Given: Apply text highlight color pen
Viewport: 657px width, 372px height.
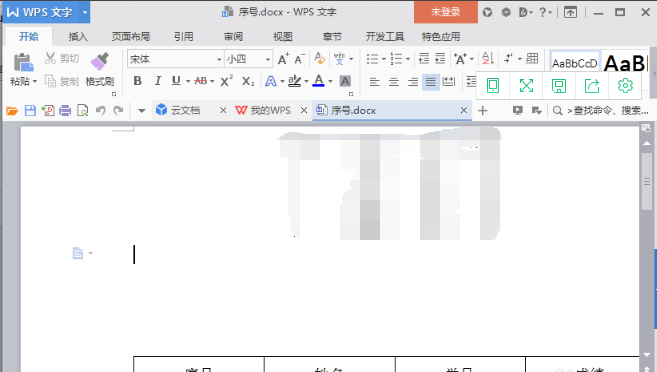Looking at the screenshot, I should 295,80.
